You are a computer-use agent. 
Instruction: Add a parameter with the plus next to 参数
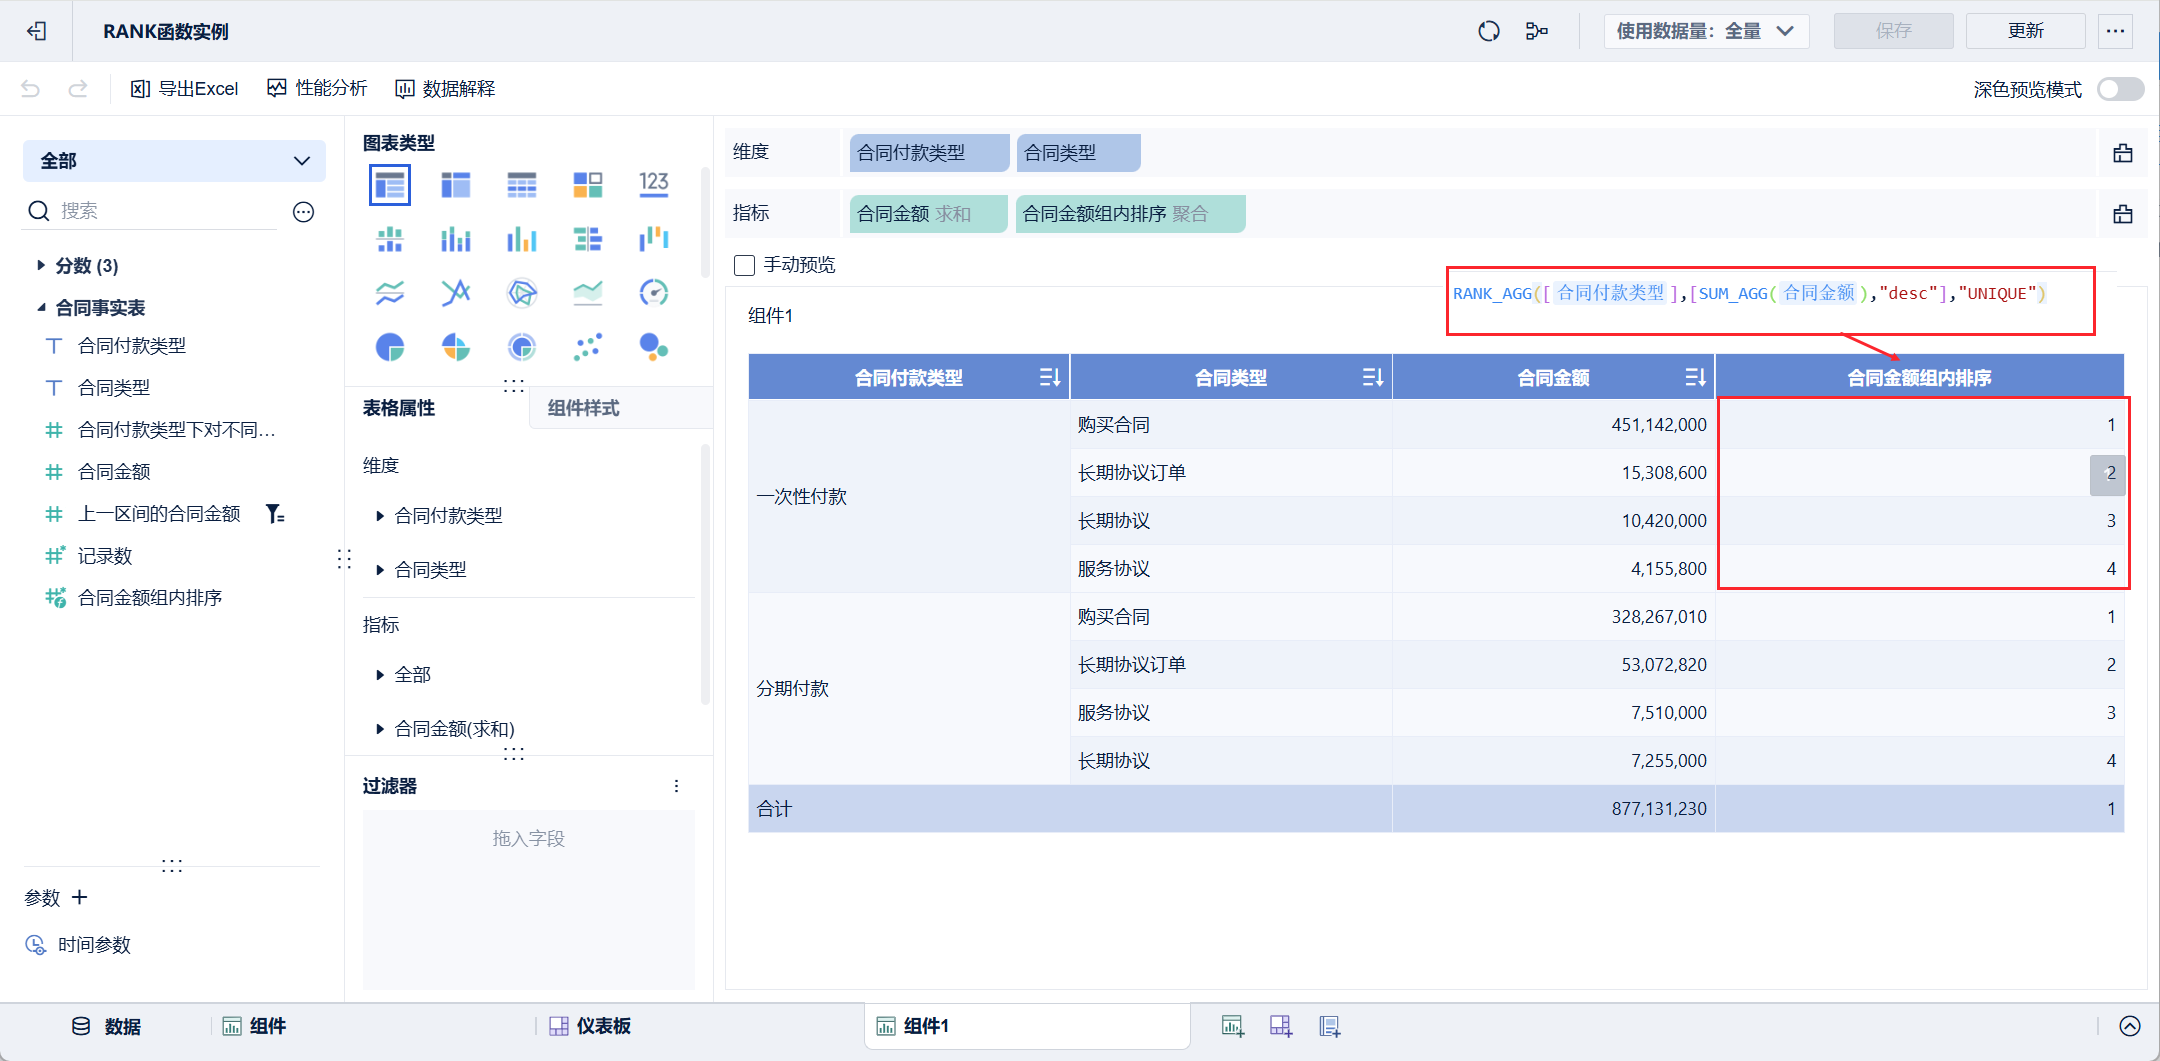coord(80,897)
